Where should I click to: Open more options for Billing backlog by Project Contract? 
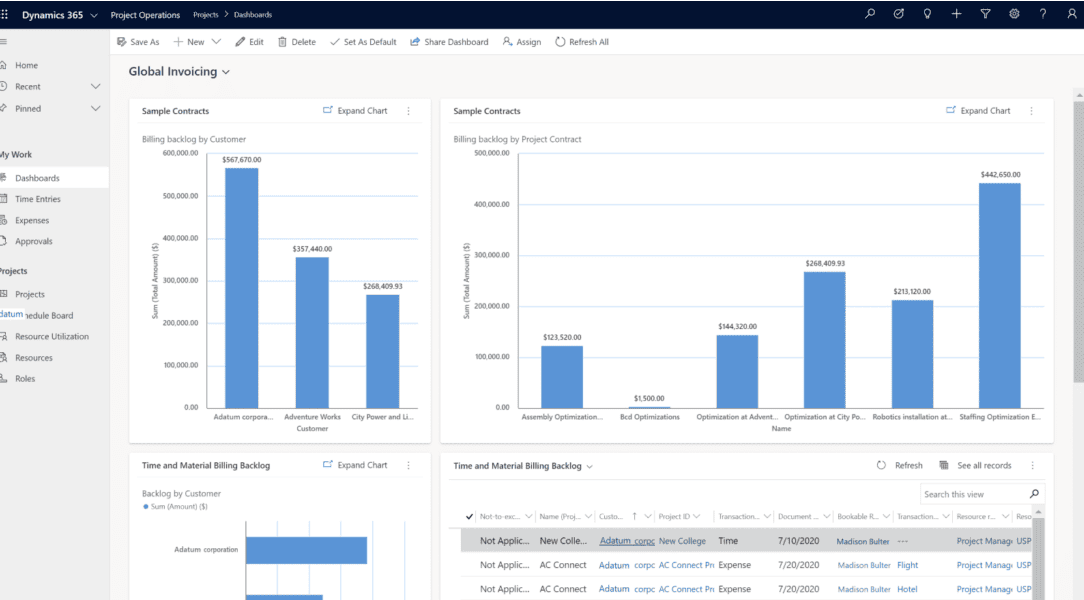1031,111
